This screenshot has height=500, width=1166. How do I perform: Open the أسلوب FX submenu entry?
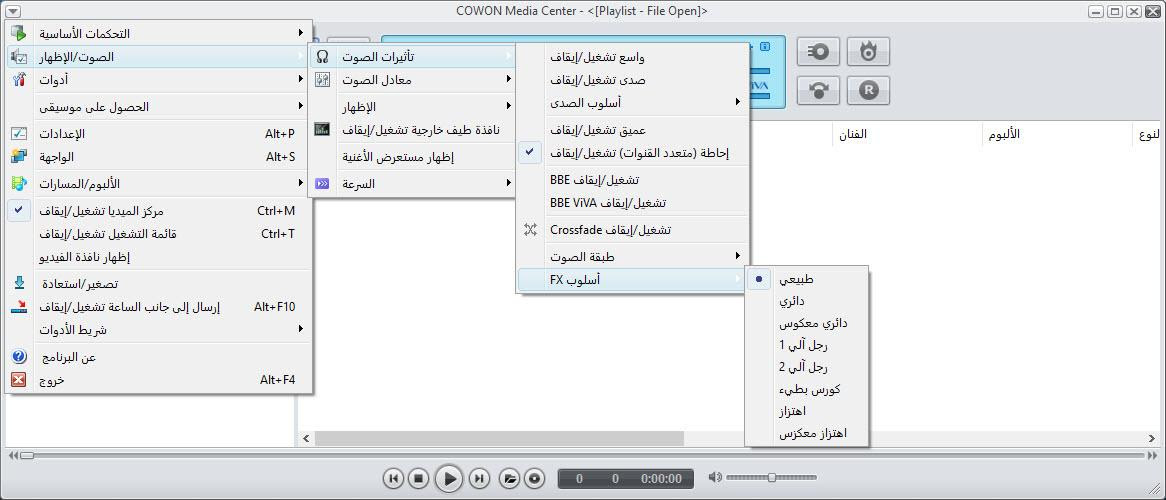point(633,279)
